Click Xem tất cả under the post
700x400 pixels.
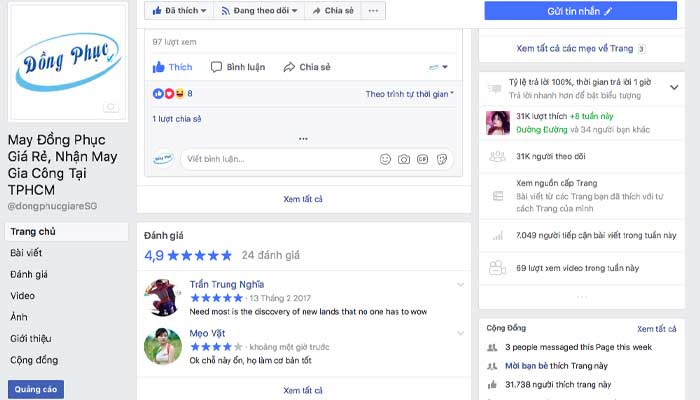coord(303,199)
